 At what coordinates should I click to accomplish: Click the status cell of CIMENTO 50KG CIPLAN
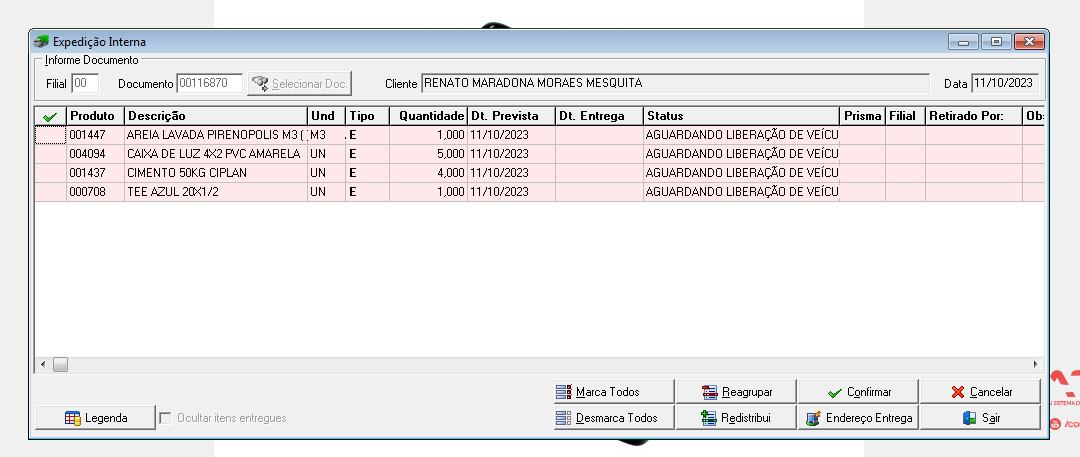click(x=742, y=173)
